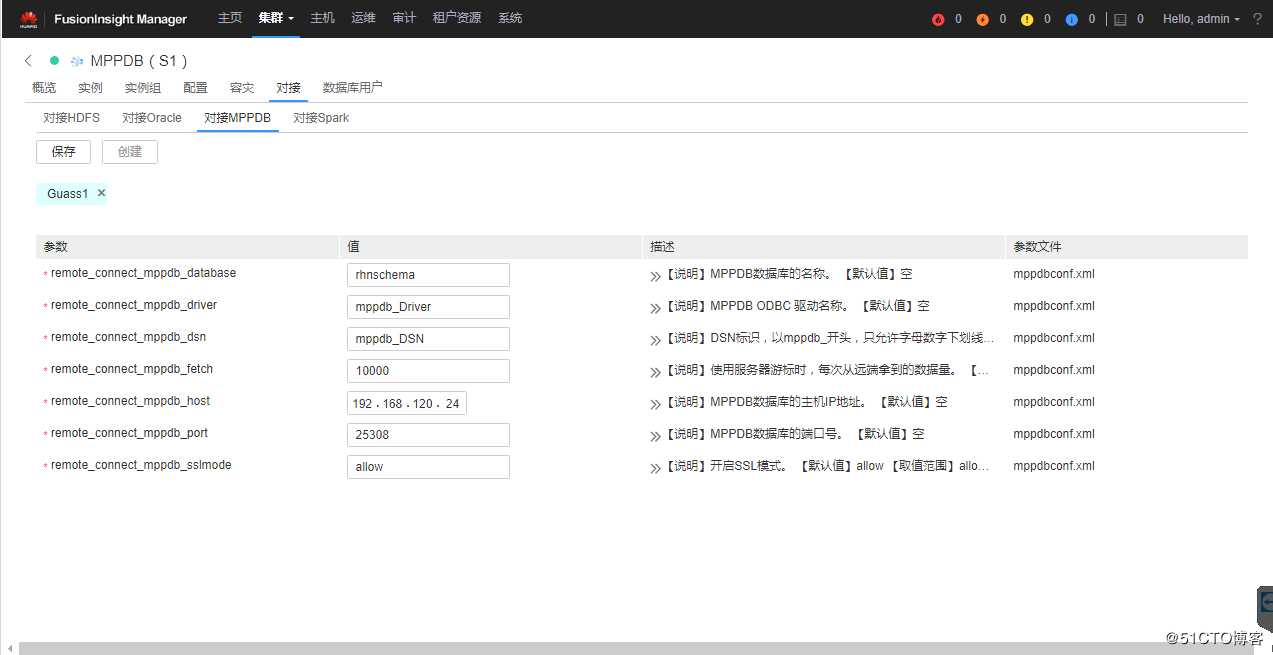Image resolution: width=1273 pixels, height=655 pixels.
Task: Expand description for remote_connect_mppdb_dsn
Action: [656, 339]
